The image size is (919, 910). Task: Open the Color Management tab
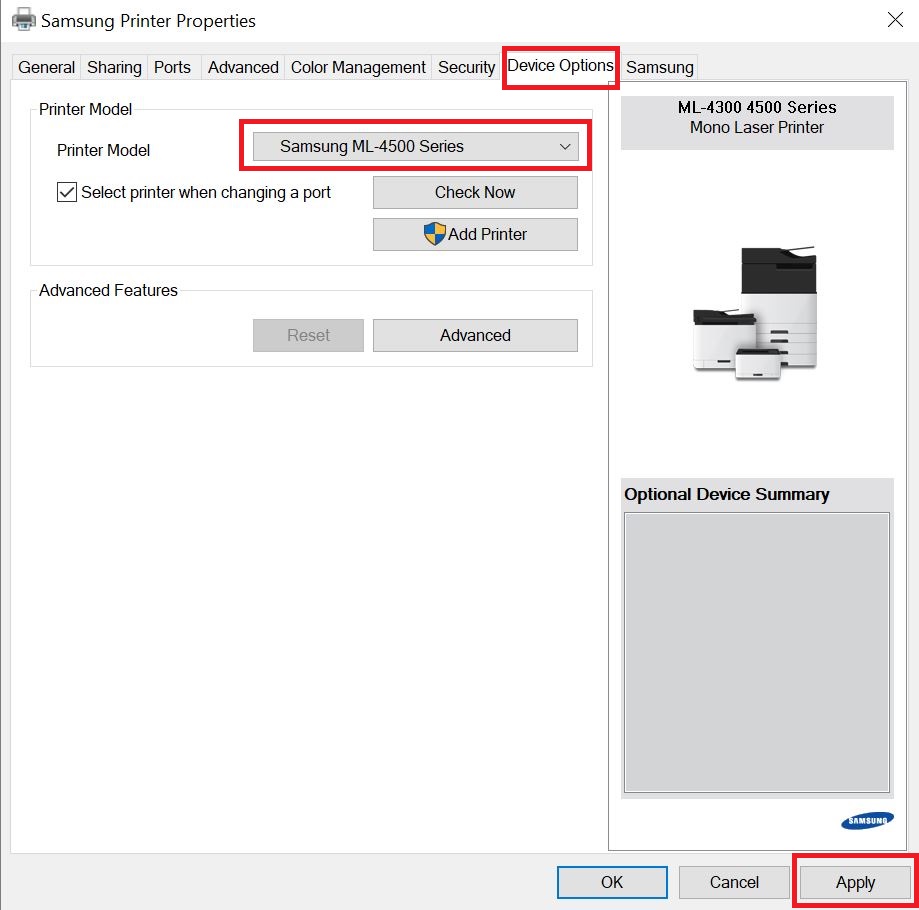click(x=358, y=67)
